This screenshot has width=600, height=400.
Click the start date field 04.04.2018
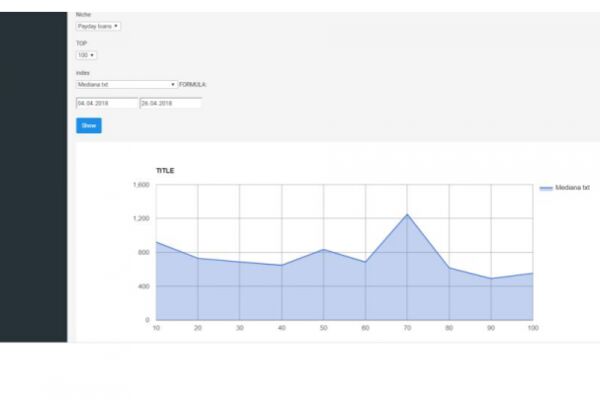[x=107, y=103]
